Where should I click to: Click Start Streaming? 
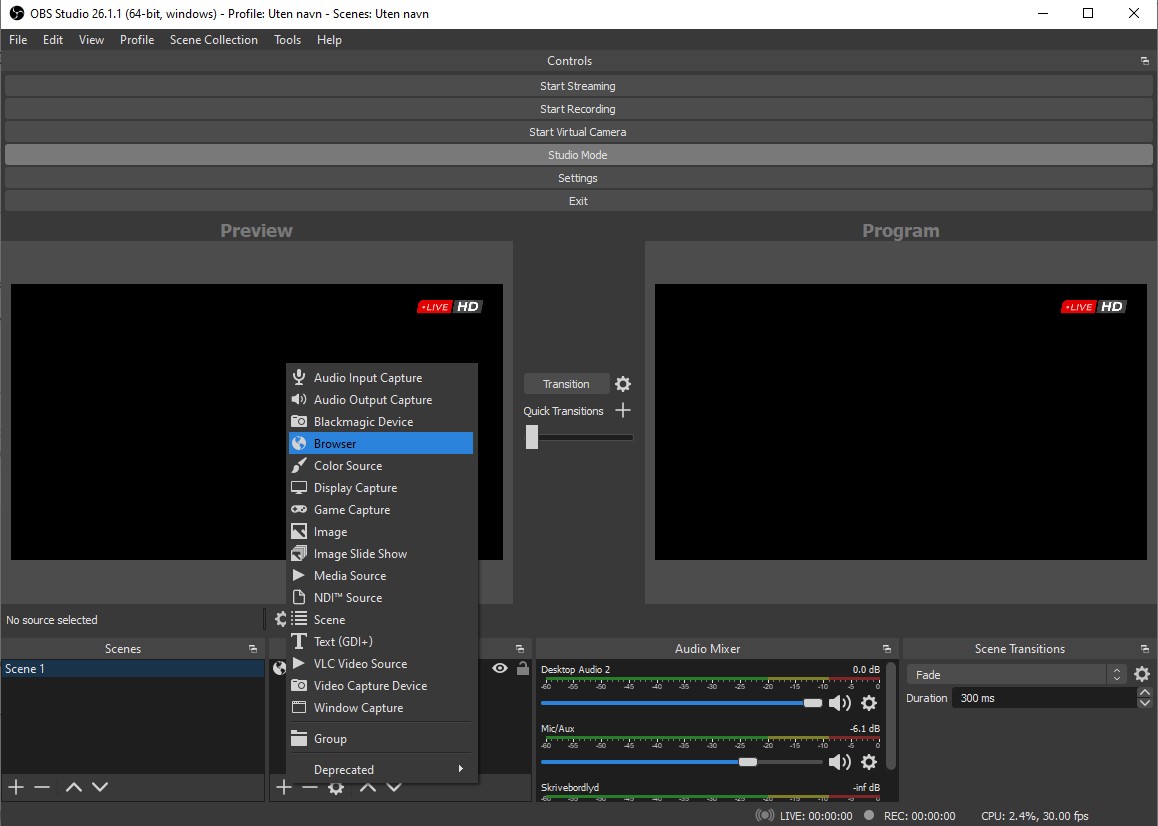click(x=578, y=86)
